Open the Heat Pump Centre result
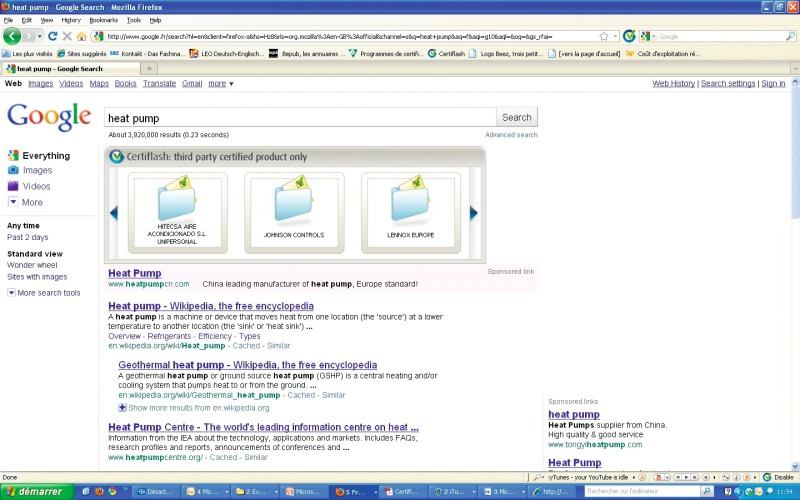The image size is (800, 500). click(x=263, y=427)
